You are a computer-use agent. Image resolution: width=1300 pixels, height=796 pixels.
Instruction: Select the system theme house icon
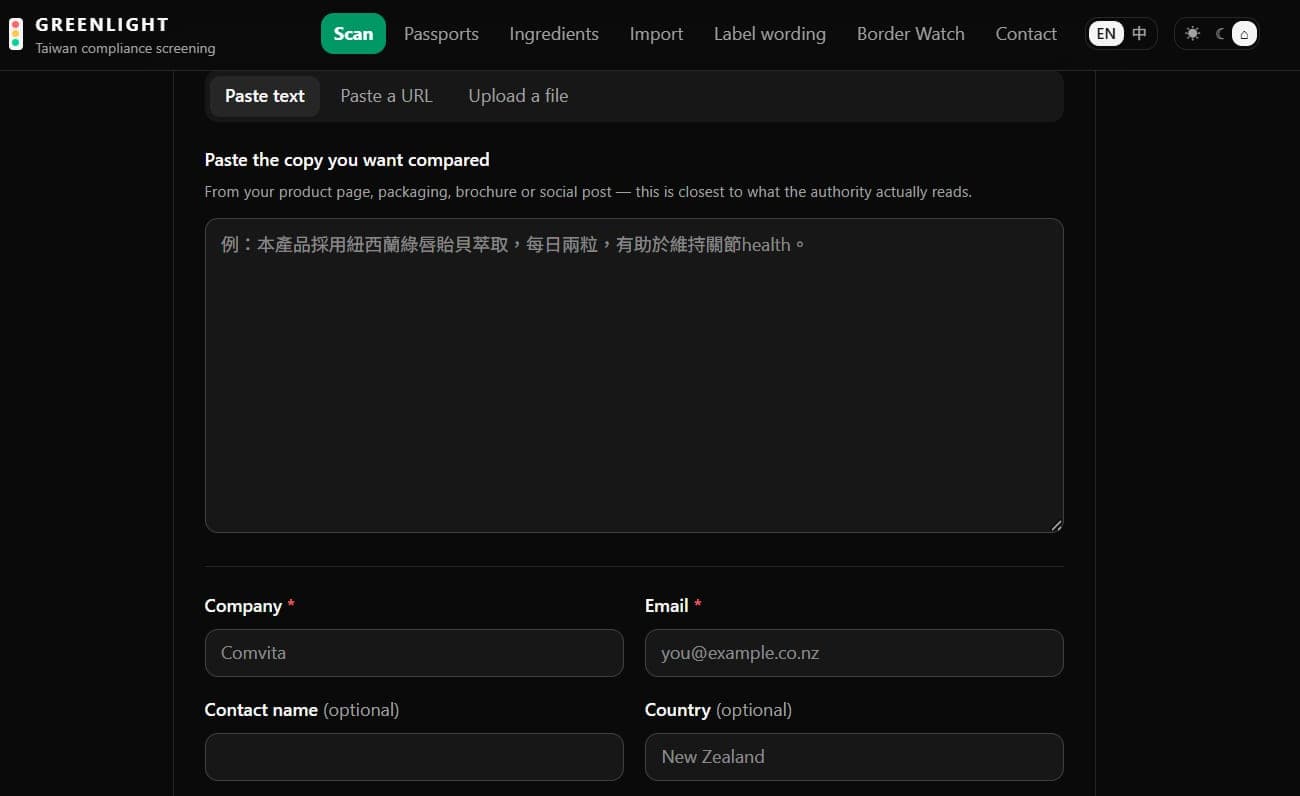tap(1244, 34)
